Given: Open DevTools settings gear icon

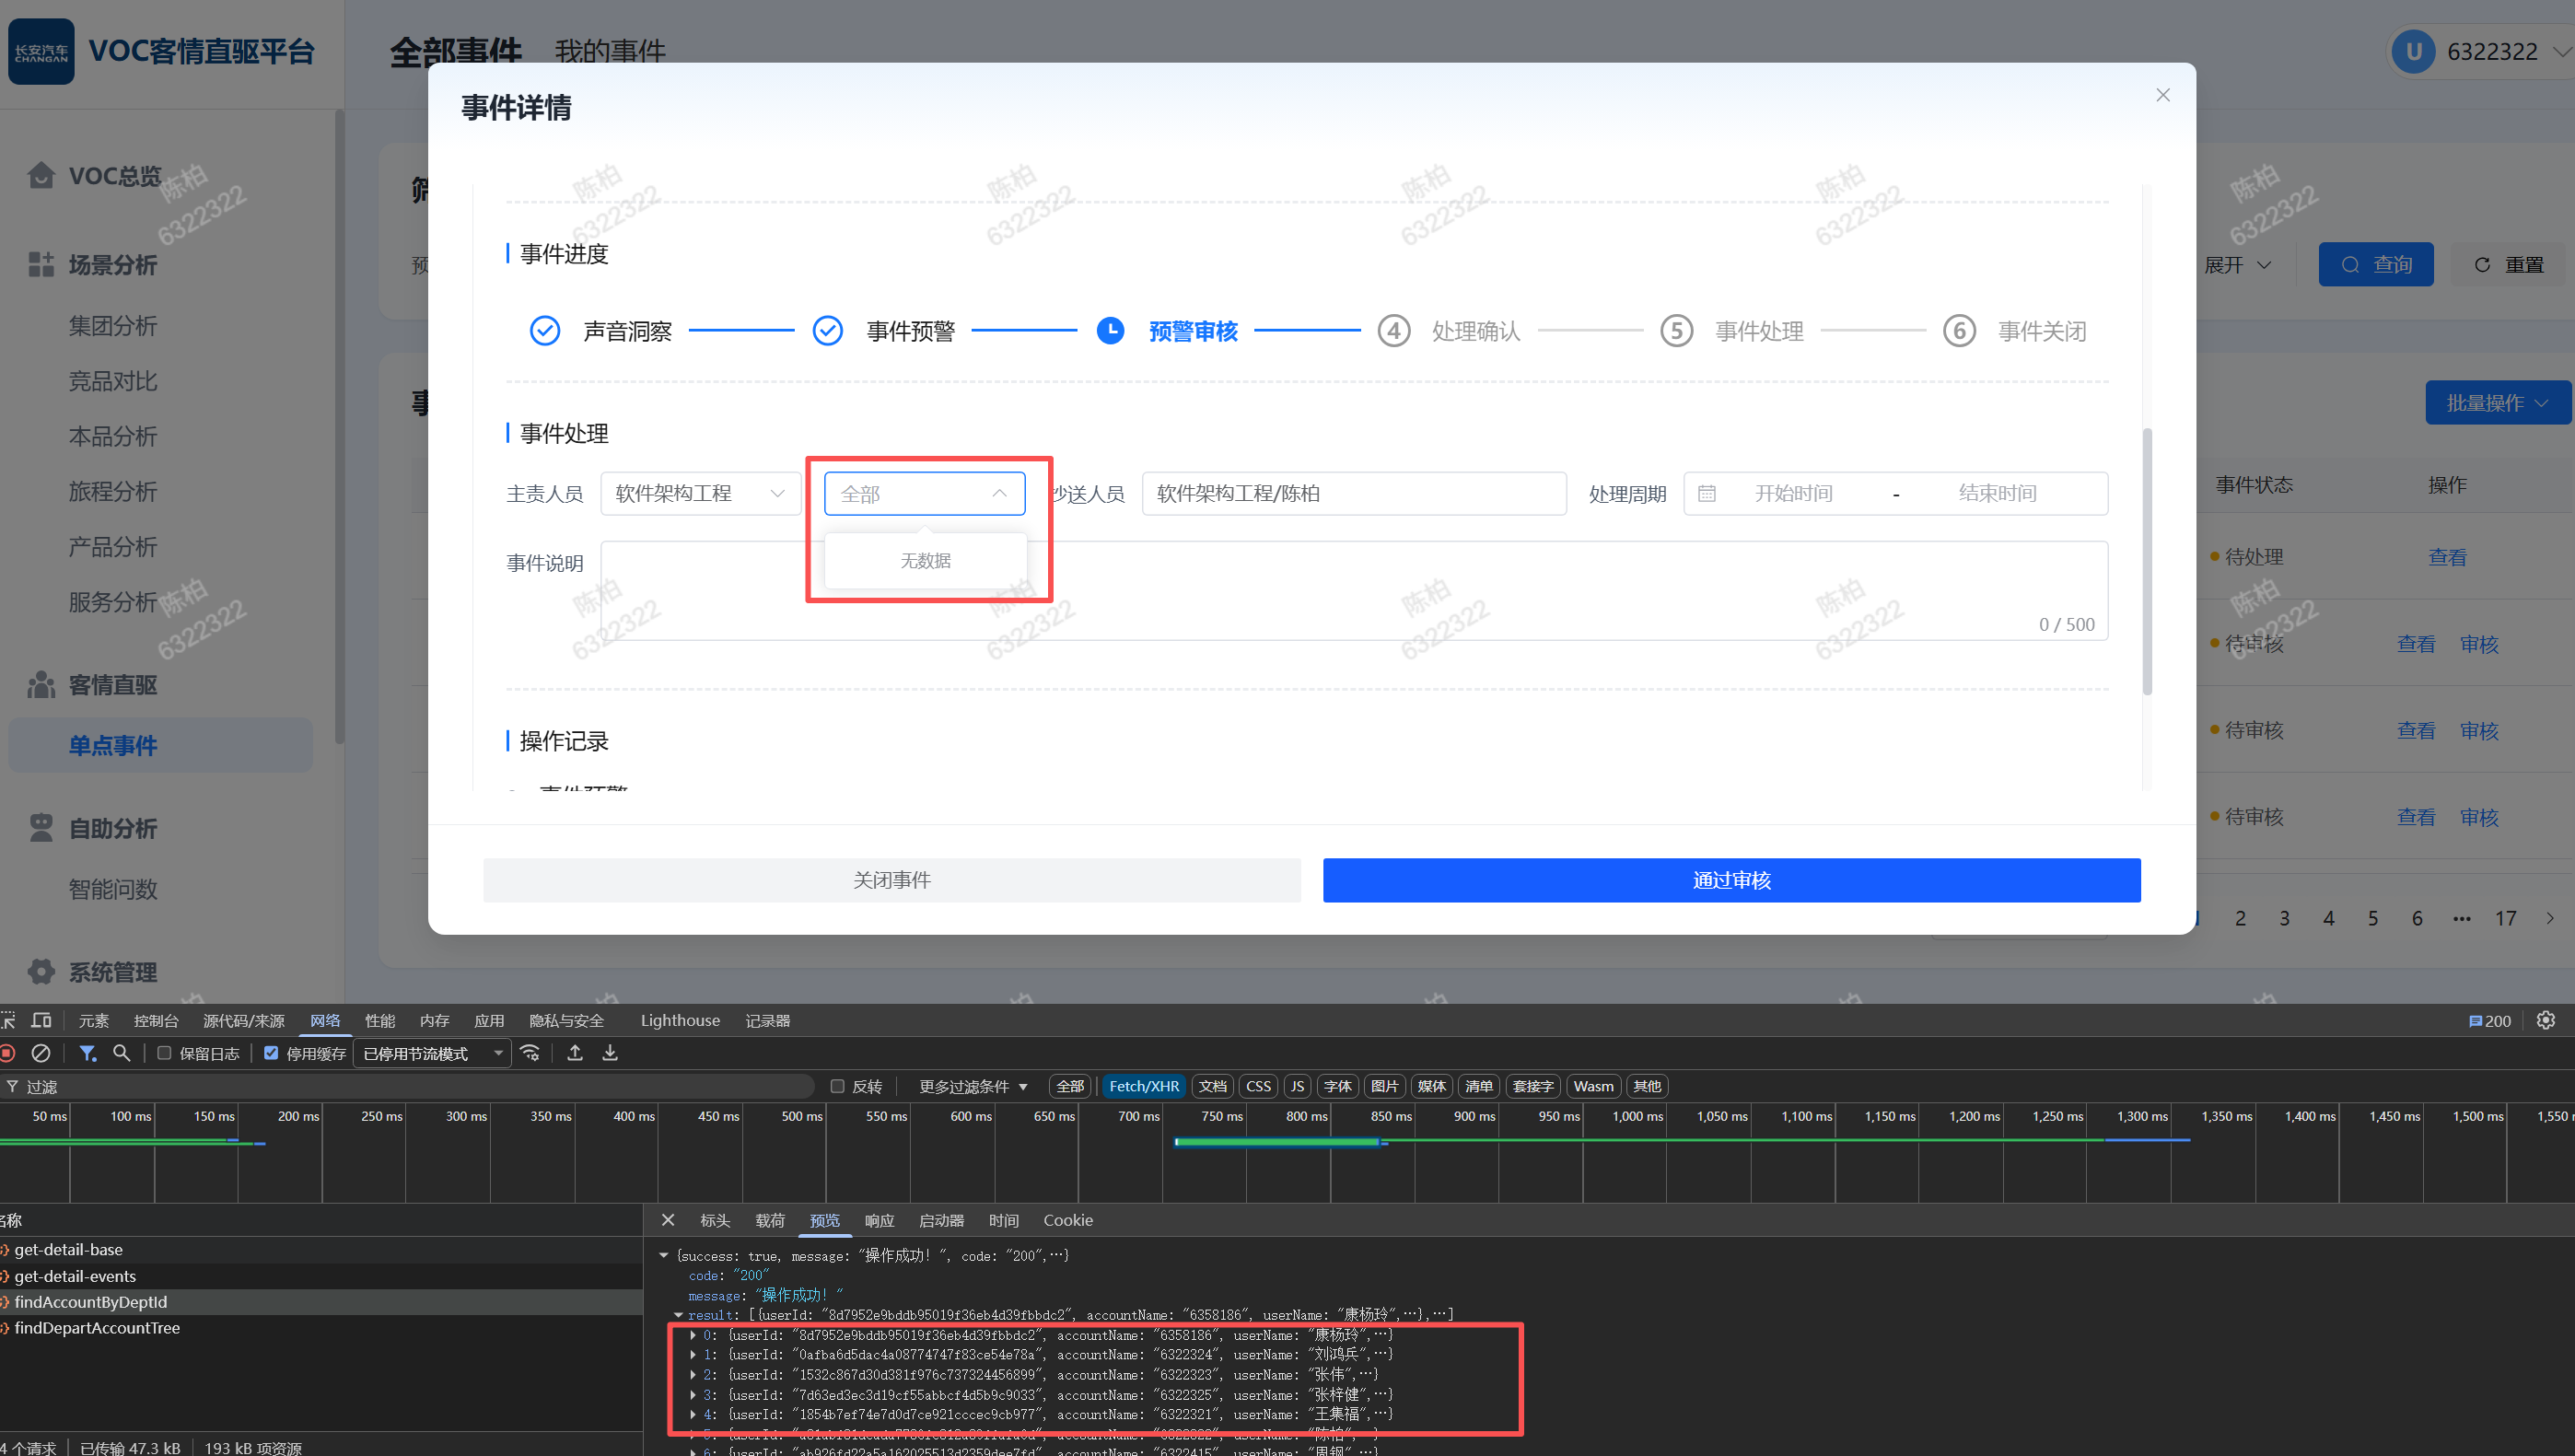Looking at the screenshot, I should [x=2546, y=1020].
